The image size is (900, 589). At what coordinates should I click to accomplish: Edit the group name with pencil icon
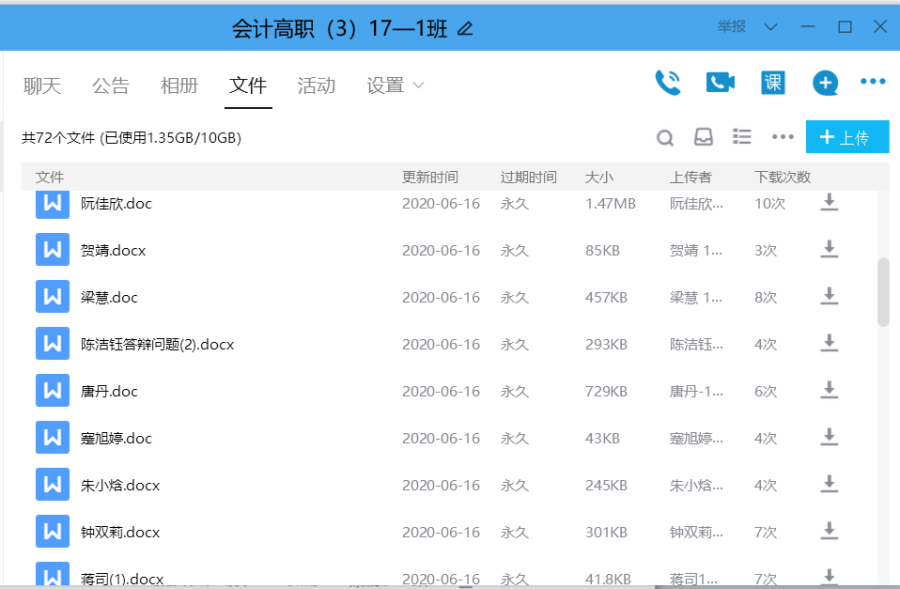point(465,28)
